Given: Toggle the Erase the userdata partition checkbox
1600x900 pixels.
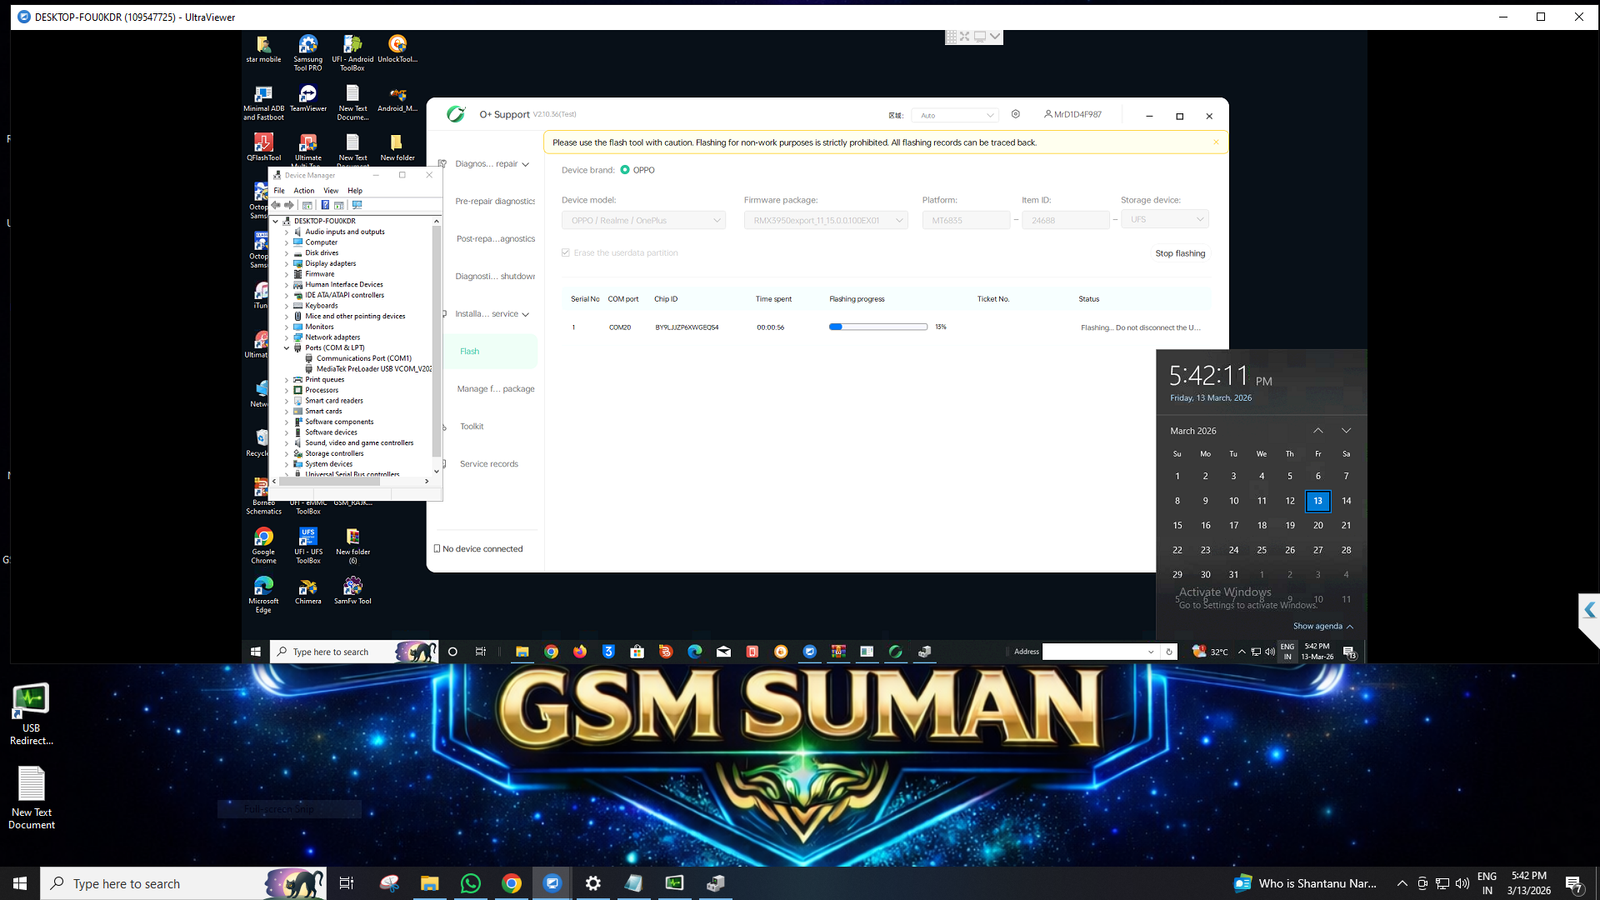Looking at the screenshot, I should tap(566, 253).
